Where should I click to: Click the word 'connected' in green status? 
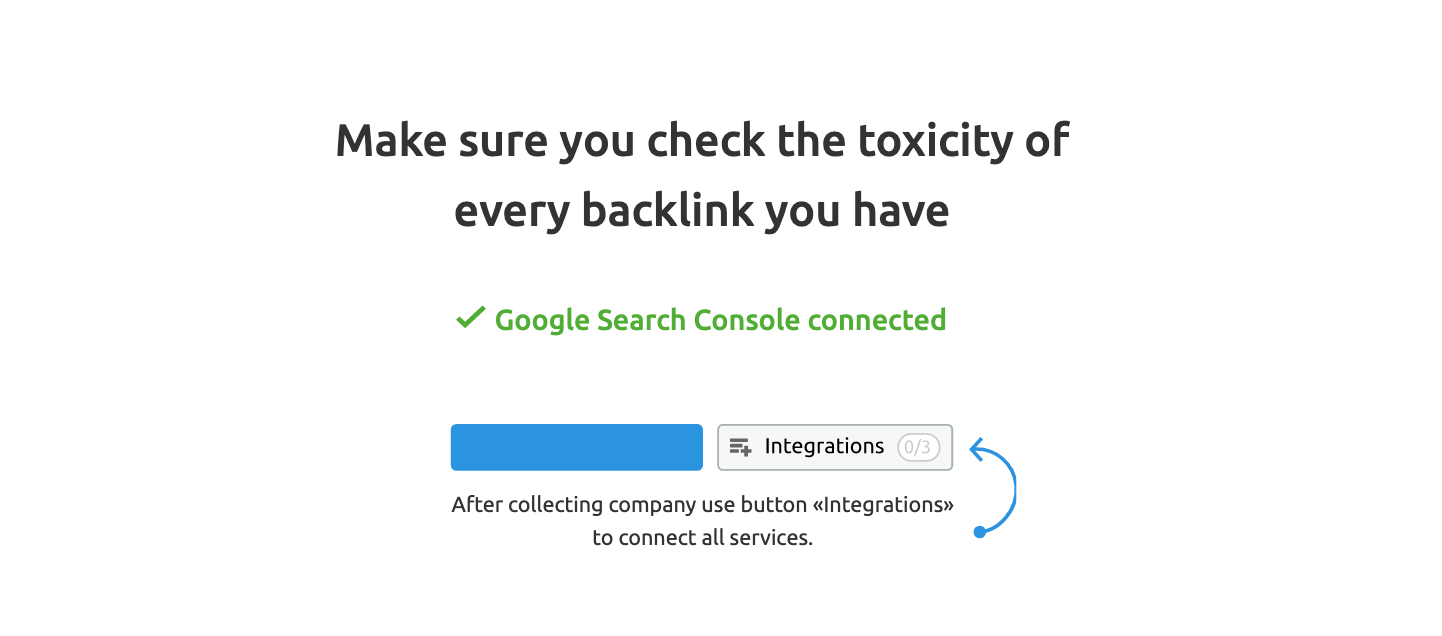click(x=877, y=320)
